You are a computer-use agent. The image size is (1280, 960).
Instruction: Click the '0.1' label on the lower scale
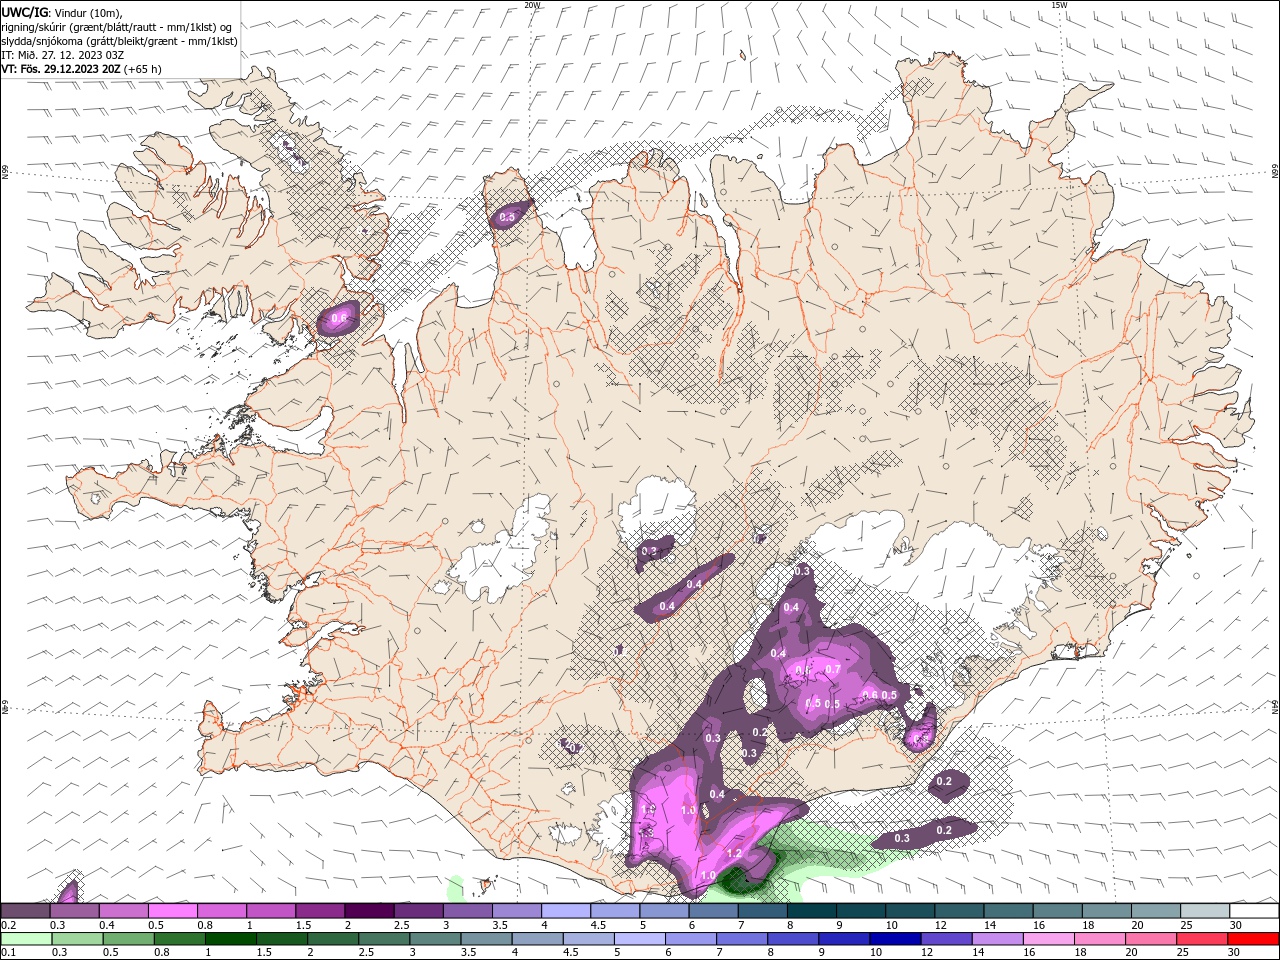click(9, 953)
